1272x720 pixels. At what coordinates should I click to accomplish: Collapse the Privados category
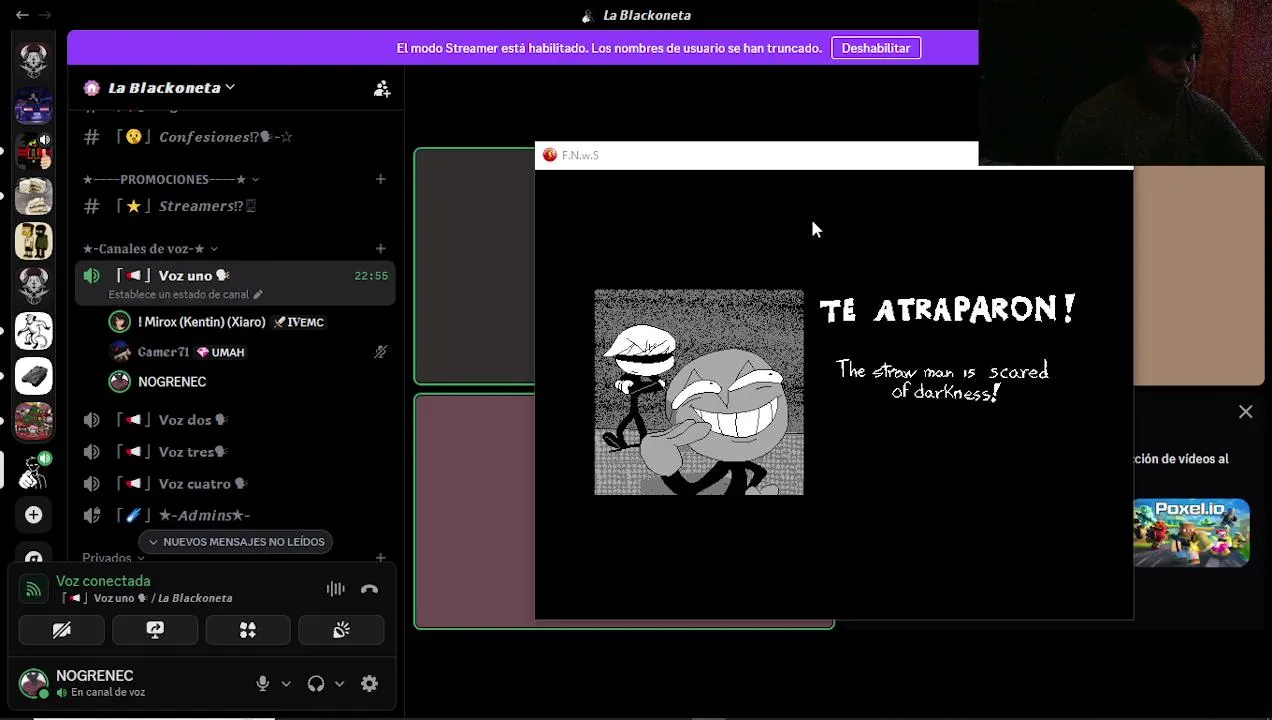pos(112,558)
